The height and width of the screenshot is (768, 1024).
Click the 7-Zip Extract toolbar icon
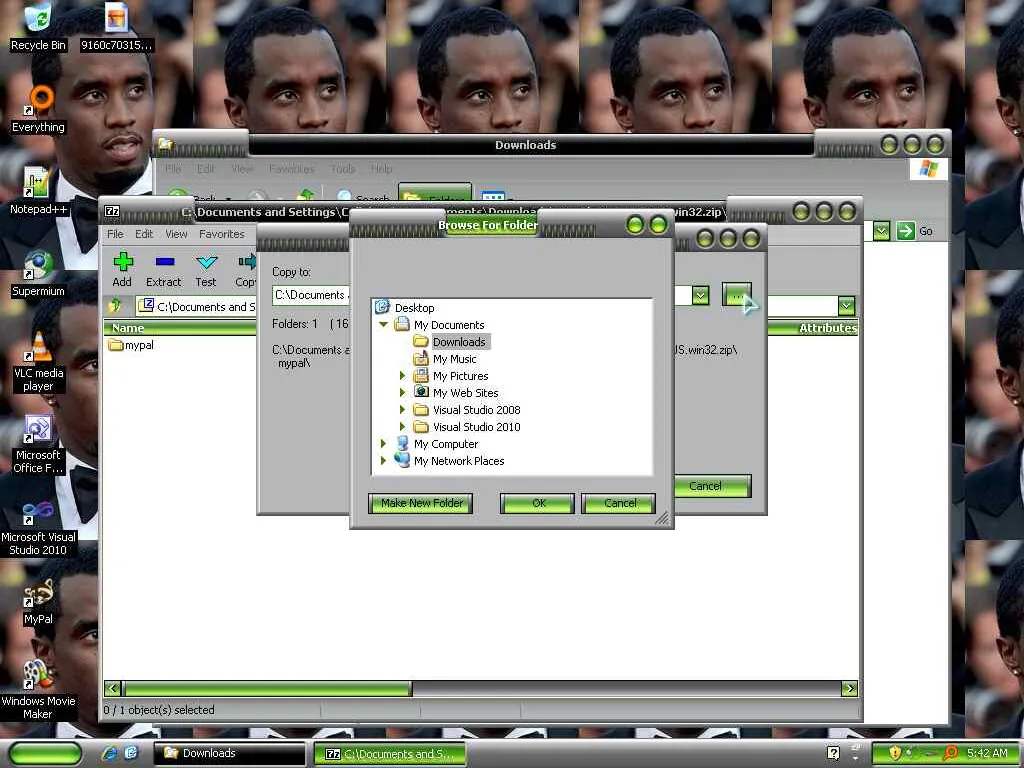[x=163, y=270]
